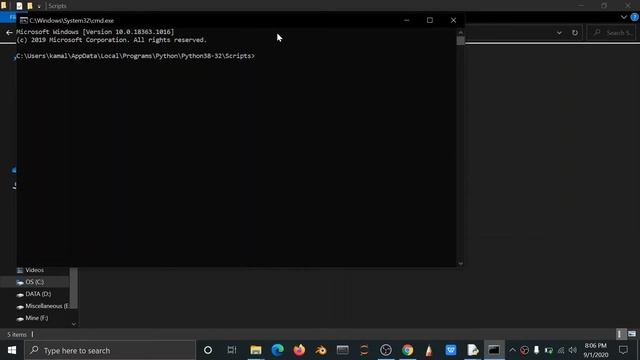Image resolution: width=640 pixels, height=360 pixels.
Task: Click the cmd scrollbar up arrow
Action: [x=460, y=32]
